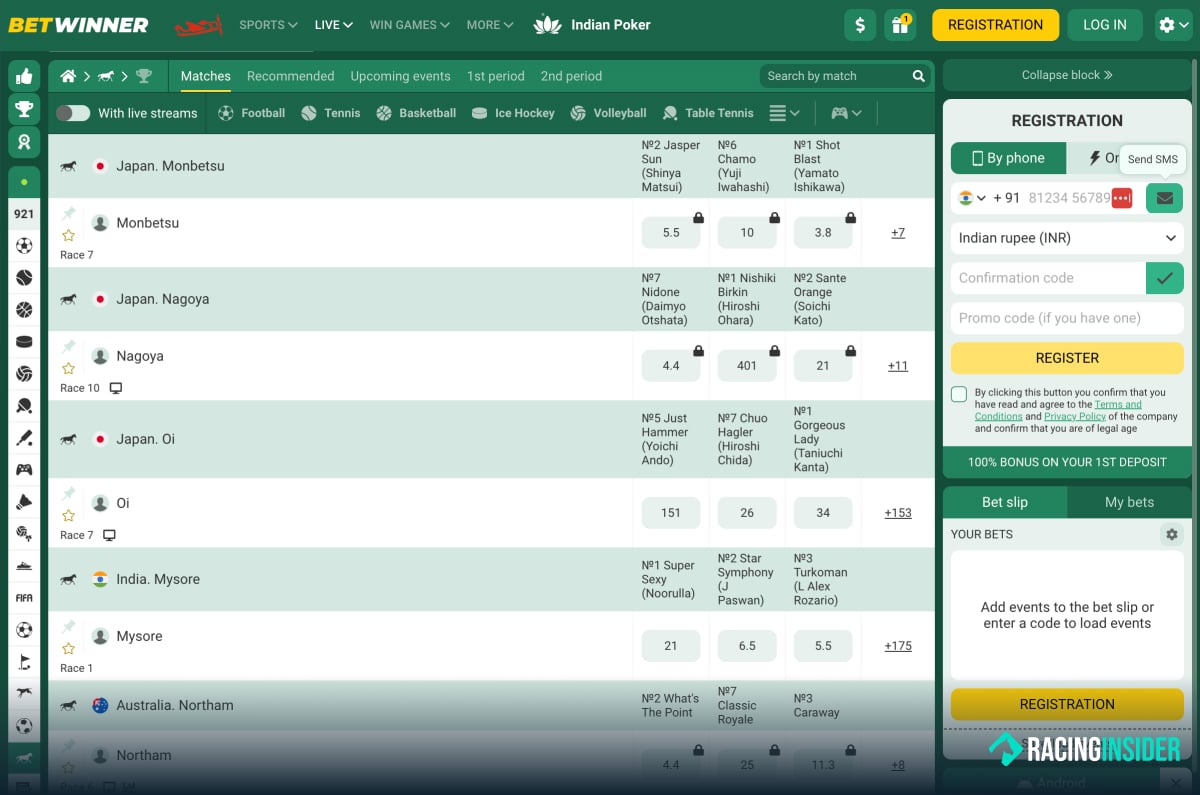
Task: Expand the esports gamepad filter dropdown
Action: pyautogui.click(x=846, y=113)
